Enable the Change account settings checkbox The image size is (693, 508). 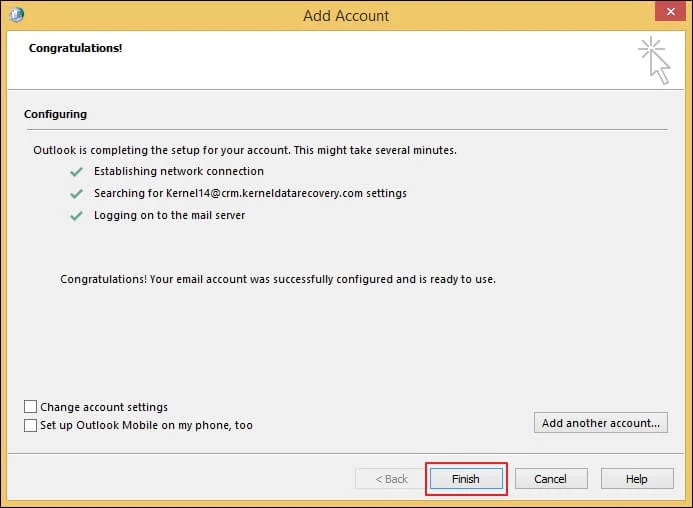tap(31, 407)
